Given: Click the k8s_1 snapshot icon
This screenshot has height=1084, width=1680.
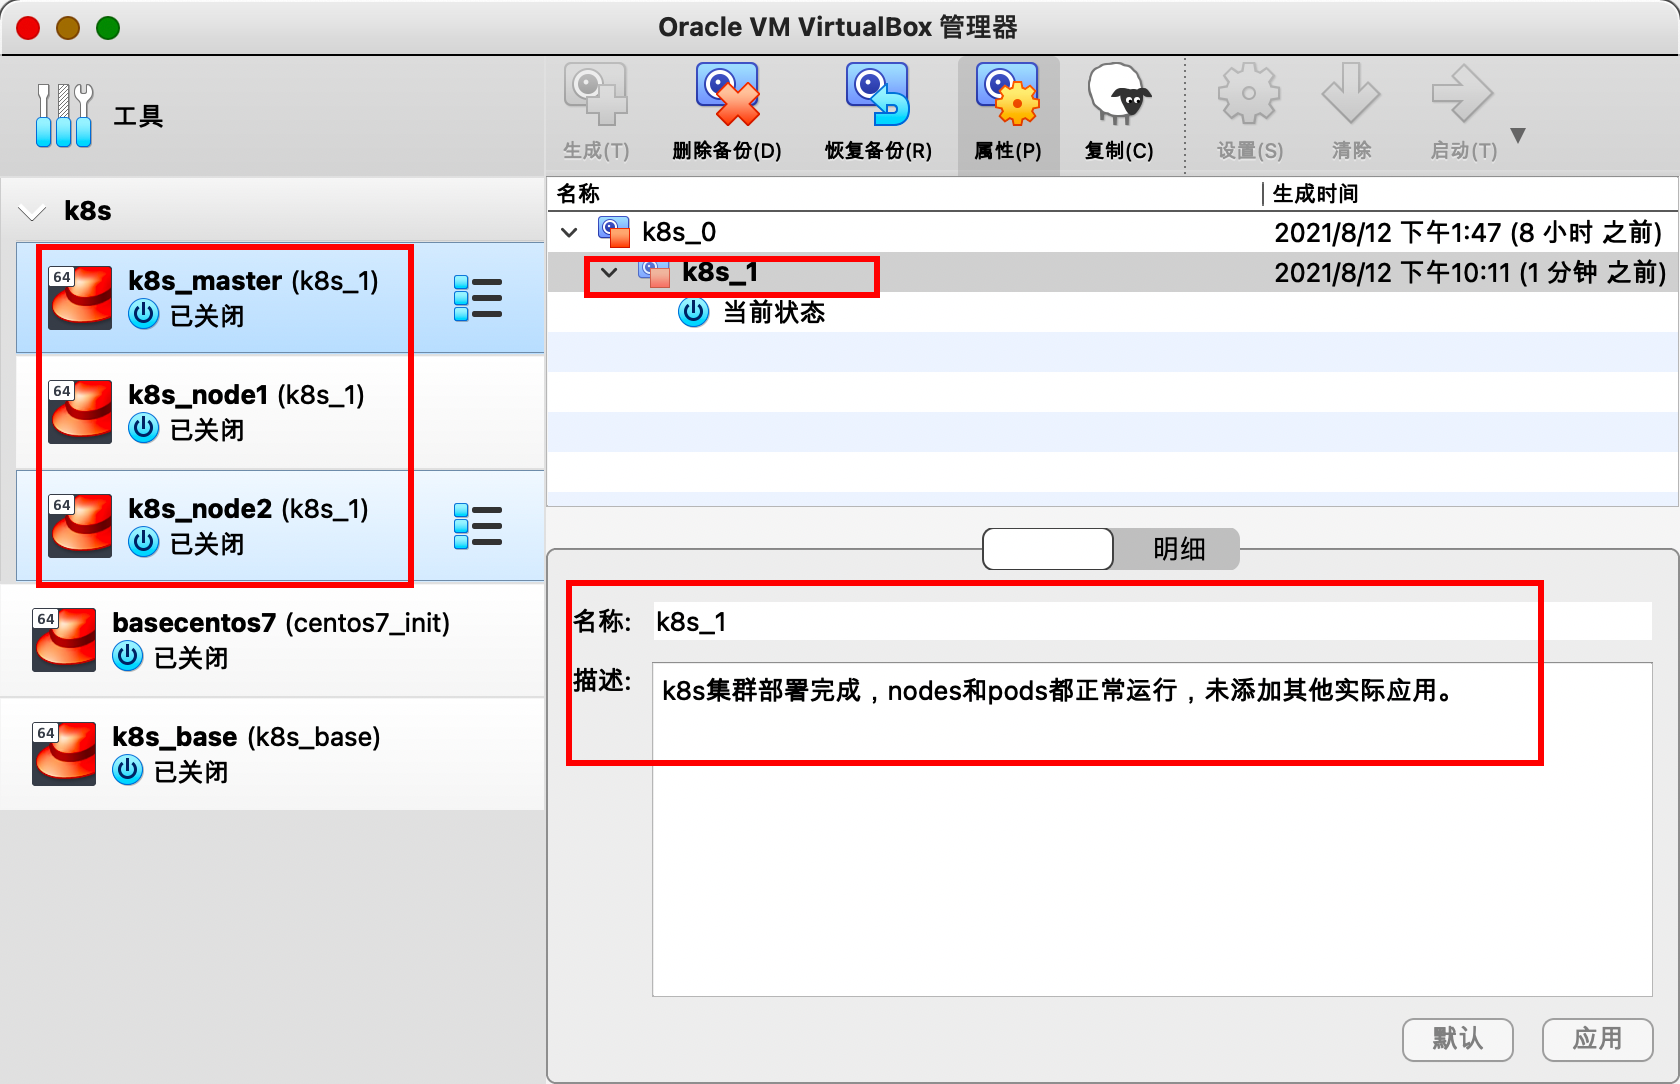Looking at the screenshot, I should tap(654, 272).
